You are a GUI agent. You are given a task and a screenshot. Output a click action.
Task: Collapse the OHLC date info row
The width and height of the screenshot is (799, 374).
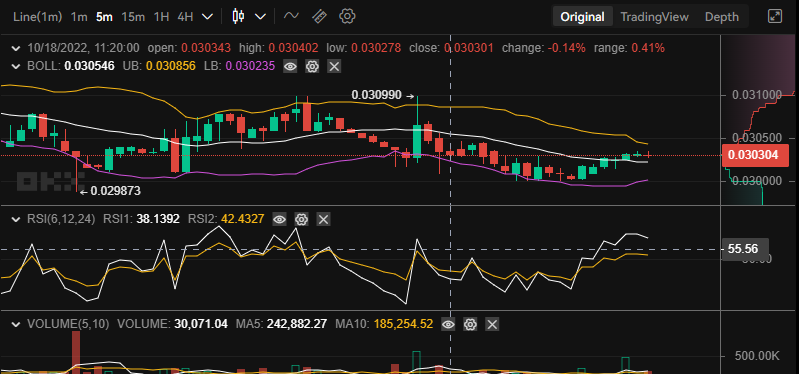pyautogui.click(x=16, y=49)
